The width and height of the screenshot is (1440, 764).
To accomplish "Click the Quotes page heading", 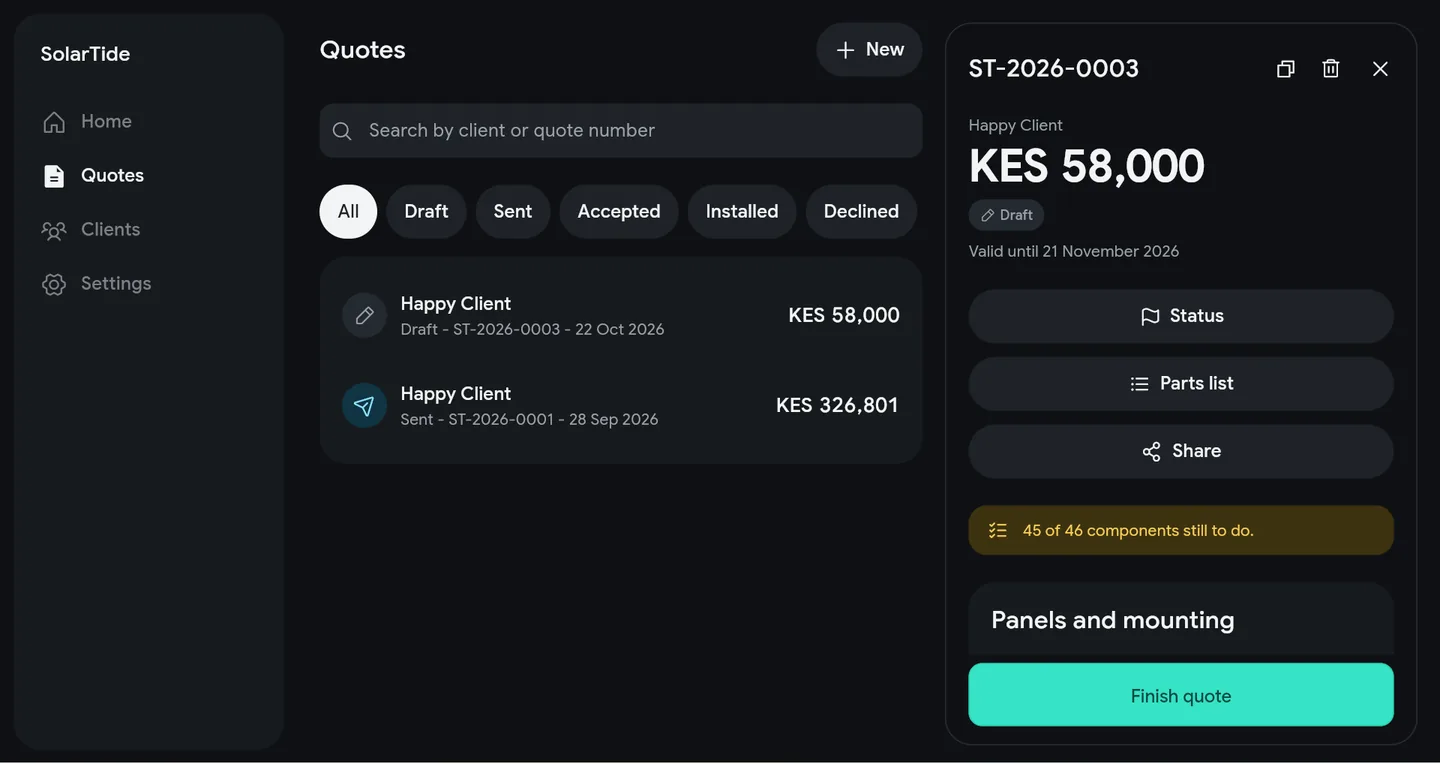I will [x=363, y=50].
